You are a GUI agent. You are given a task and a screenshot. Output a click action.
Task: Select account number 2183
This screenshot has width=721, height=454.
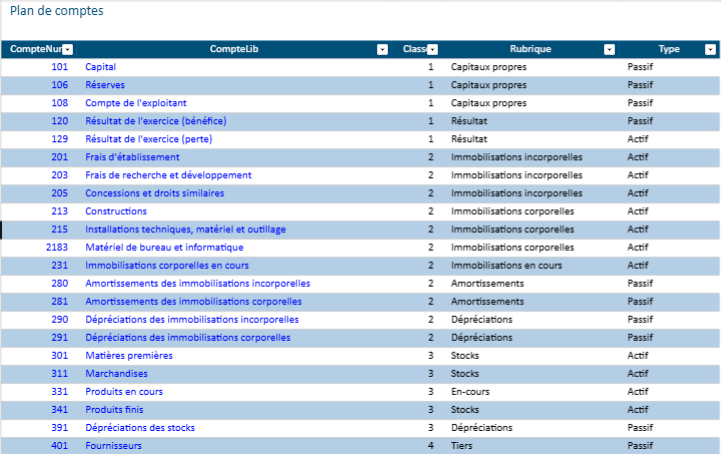click(57, 247)
